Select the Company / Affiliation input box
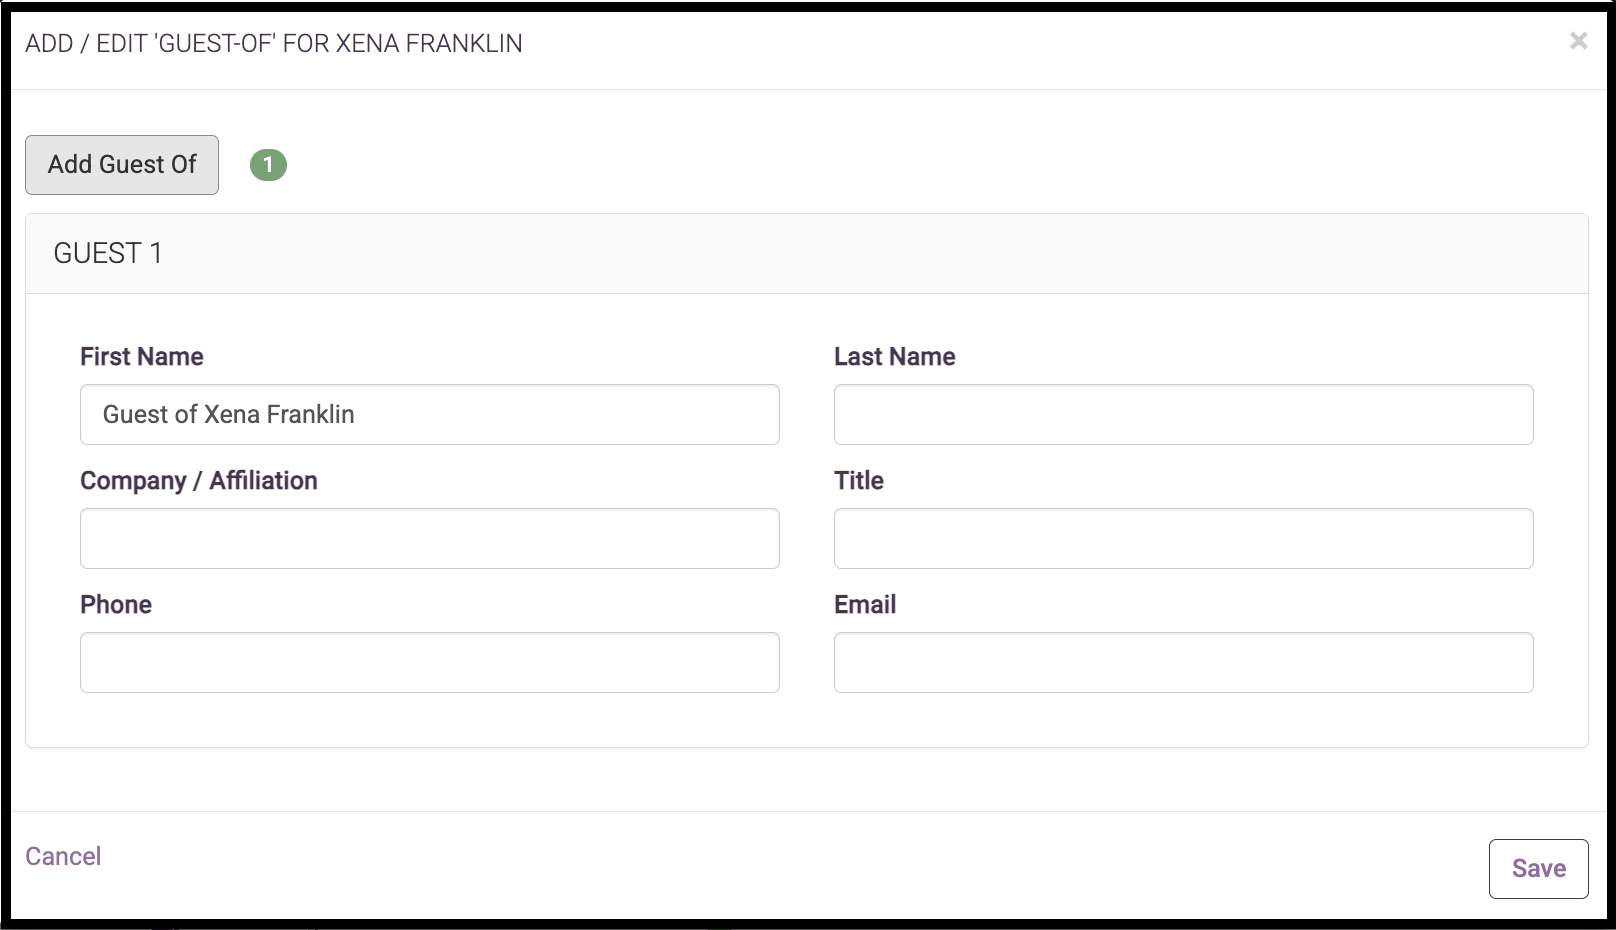Viewport: 1616px width, 930px height. click(430, 538)
